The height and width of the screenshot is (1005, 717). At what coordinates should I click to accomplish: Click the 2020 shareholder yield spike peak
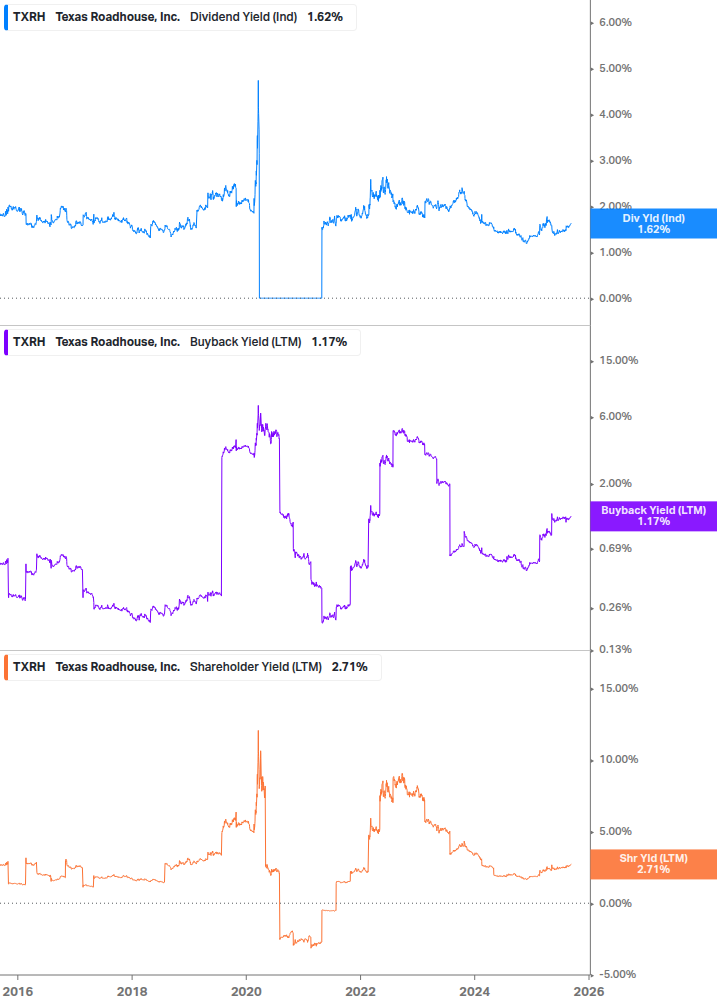(258, 731)
